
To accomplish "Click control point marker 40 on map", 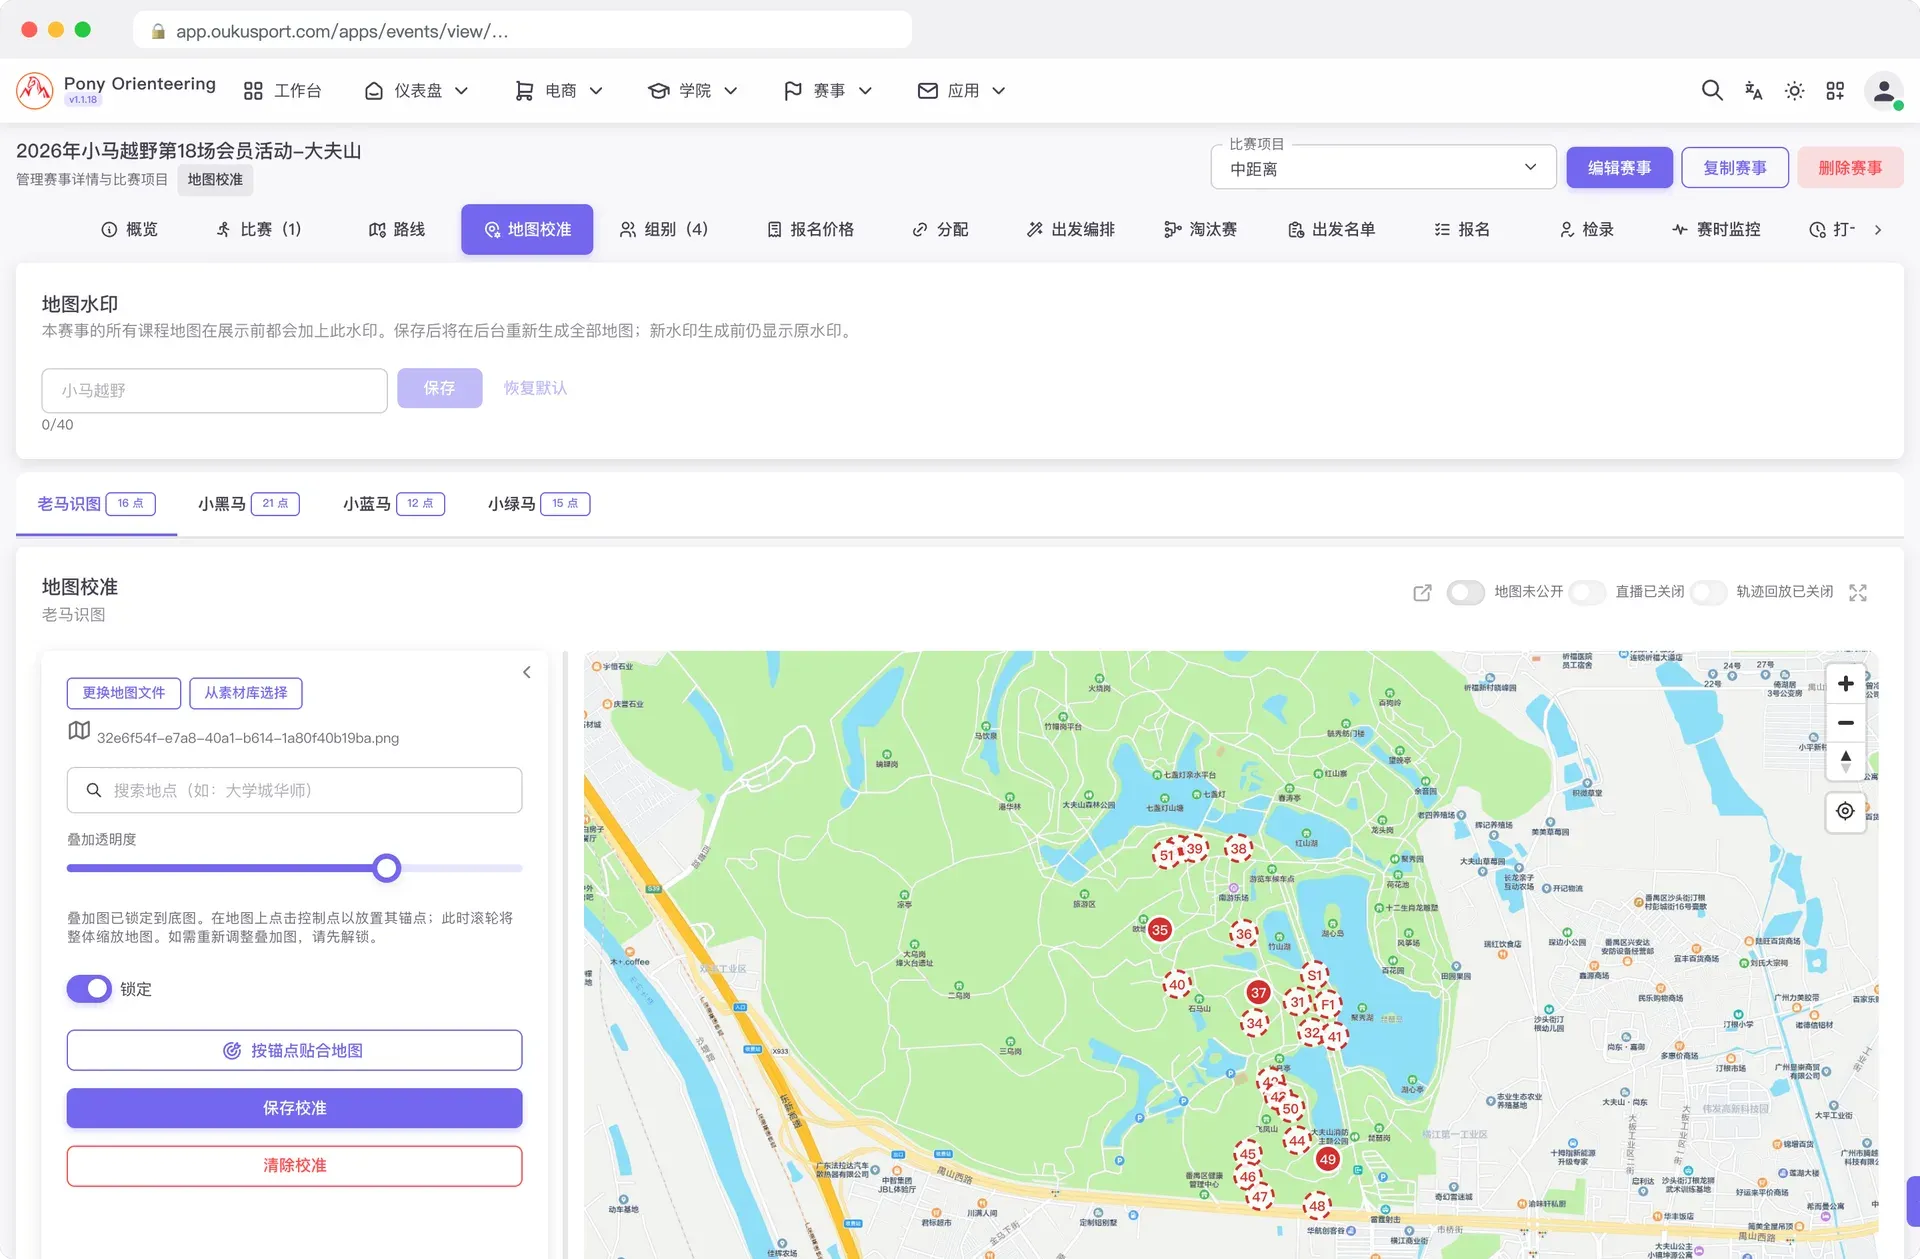I will tap(1178, 985).
